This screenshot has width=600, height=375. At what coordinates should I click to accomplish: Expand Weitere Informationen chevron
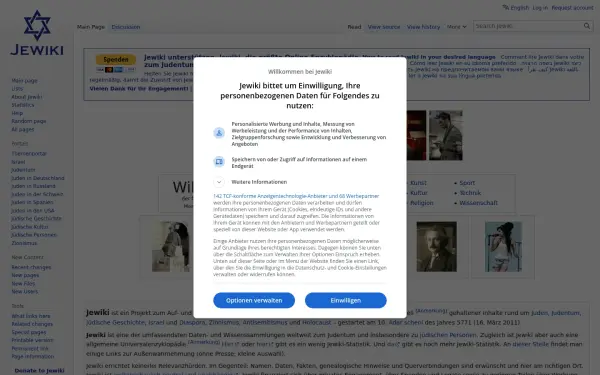(219, 182)
